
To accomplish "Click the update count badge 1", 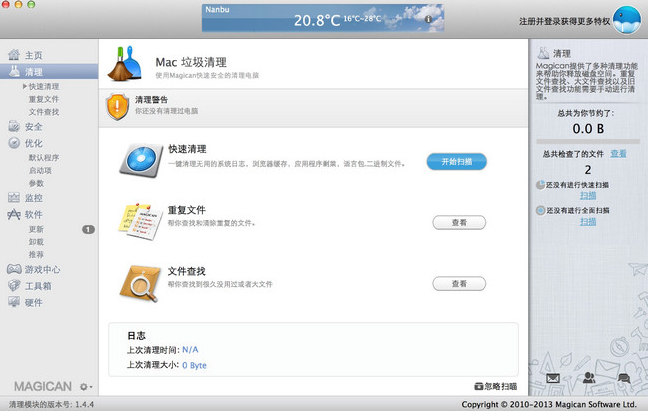I will [88, 229].
